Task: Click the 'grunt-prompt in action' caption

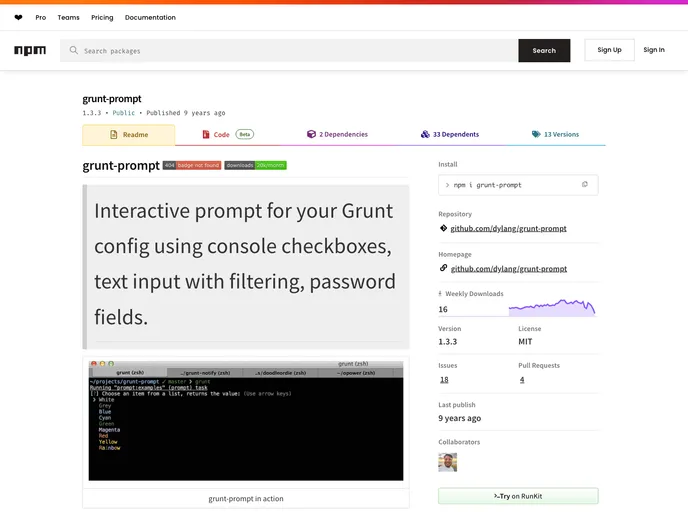Action: 246,499
